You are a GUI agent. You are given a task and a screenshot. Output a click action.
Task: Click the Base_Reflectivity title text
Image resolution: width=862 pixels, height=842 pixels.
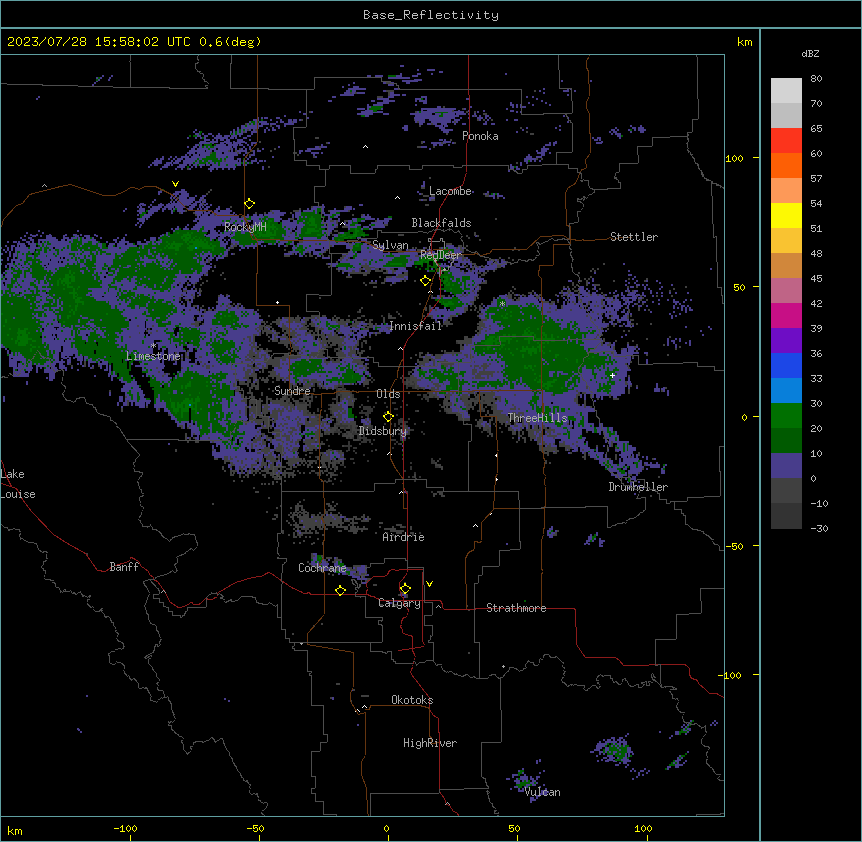(431, 15)
